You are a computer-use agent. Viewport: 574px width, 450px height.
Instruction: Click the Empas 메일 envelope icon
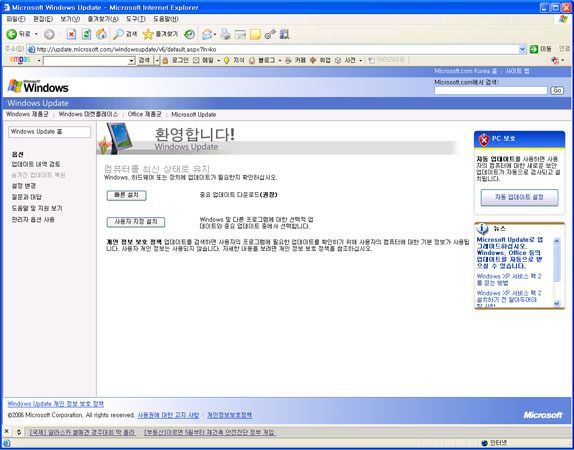196,60
